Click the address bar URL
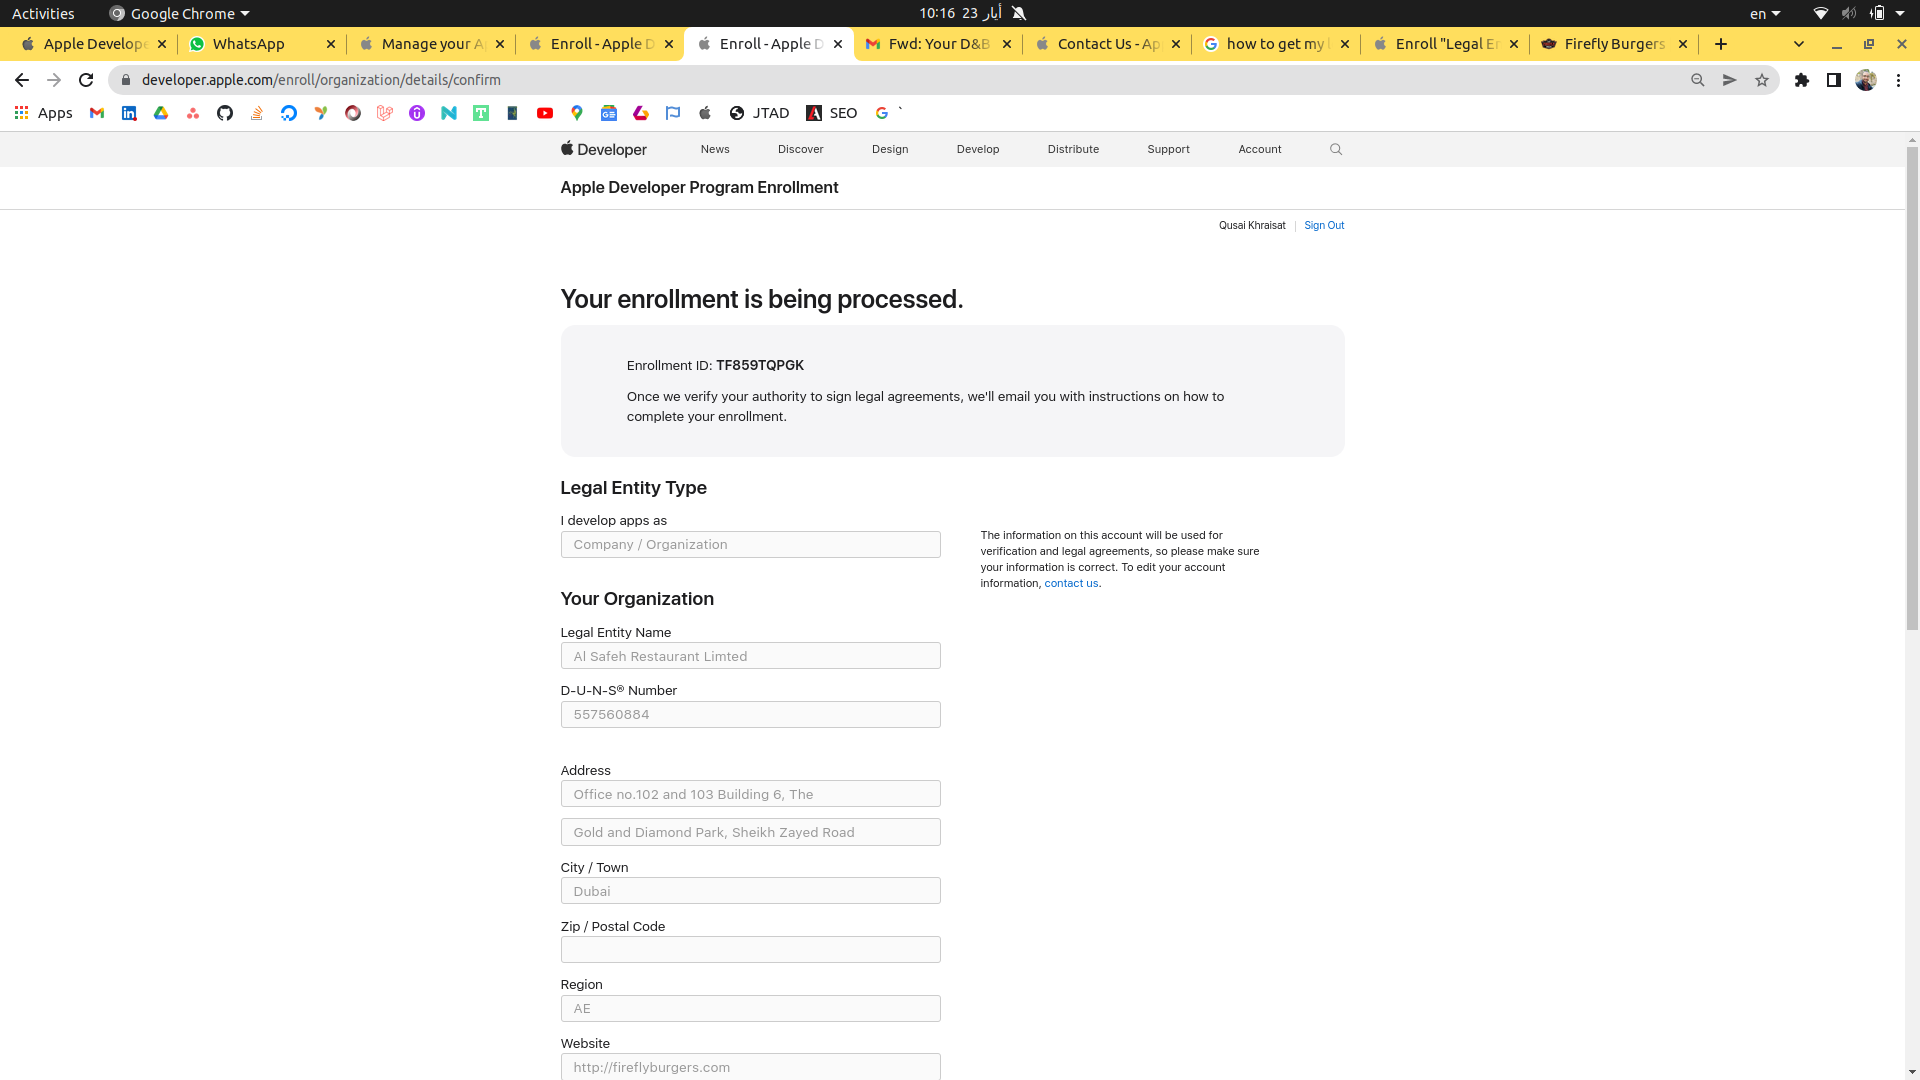 tap(321, 80)
